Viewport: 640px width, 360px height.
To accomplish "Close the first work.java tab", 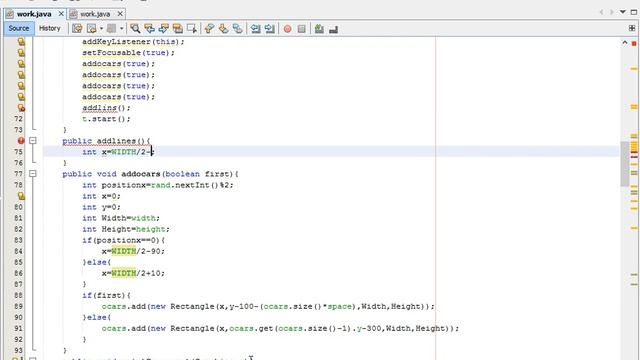I will pyautogui.click(x=61, y=14).
